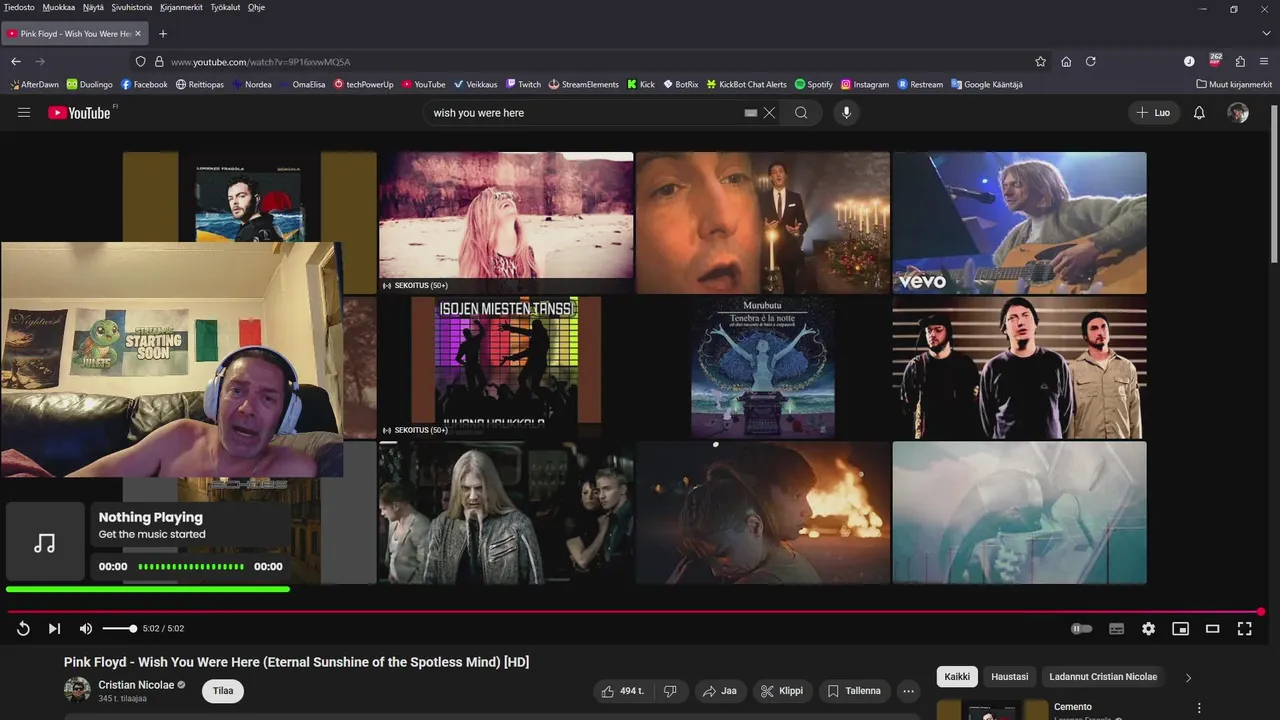This screenshot has width=1280, height=720.
Task: Open the Spotify bookmark
Action: [x=813, y=85]
